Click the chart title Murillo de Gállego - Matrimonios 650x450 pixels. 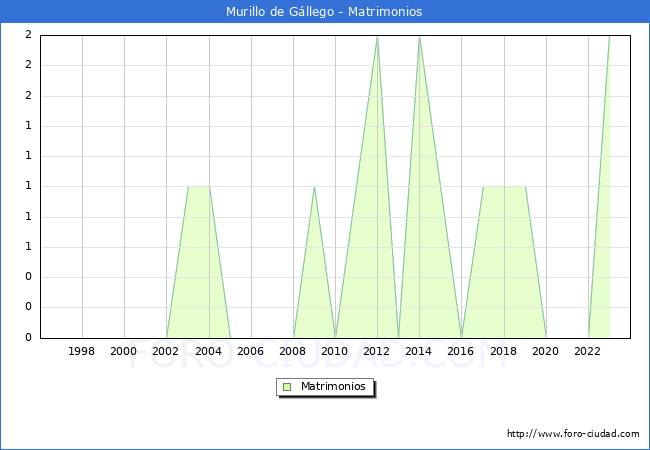click(325, 12)
